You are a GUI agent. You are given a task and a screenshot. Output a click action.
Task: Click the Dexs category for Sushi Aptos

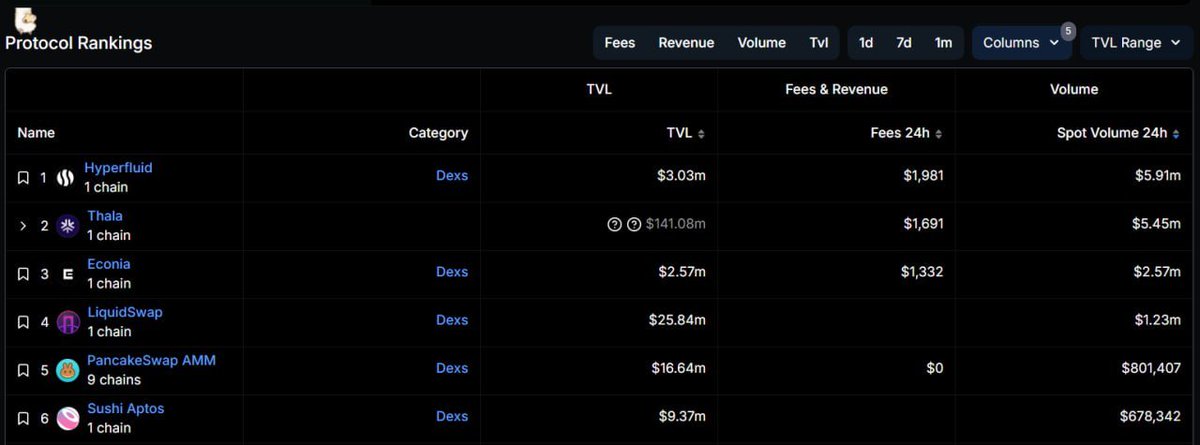(x=452, y=416)
